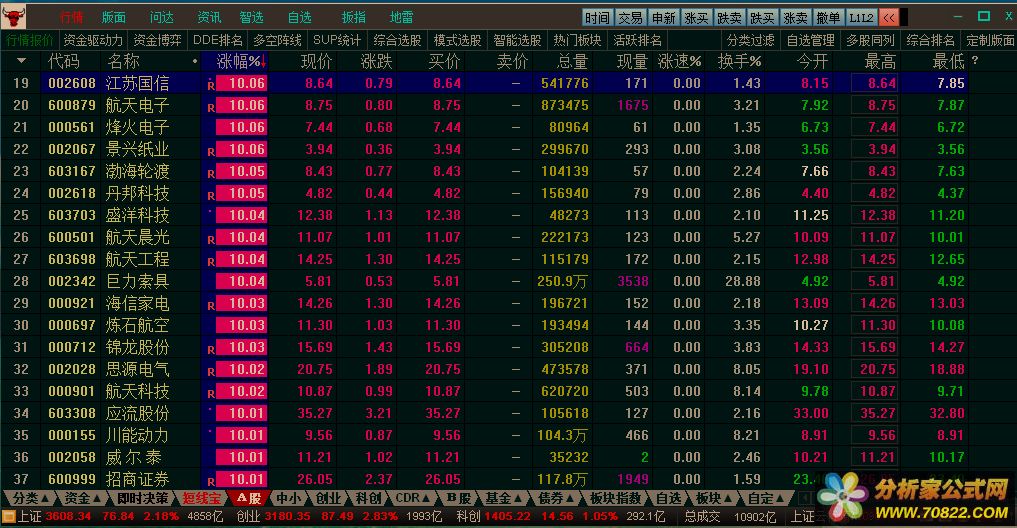The image size is (1017, 528).
Task: Select the 科创 bottom tab
Action: [368, 498]
